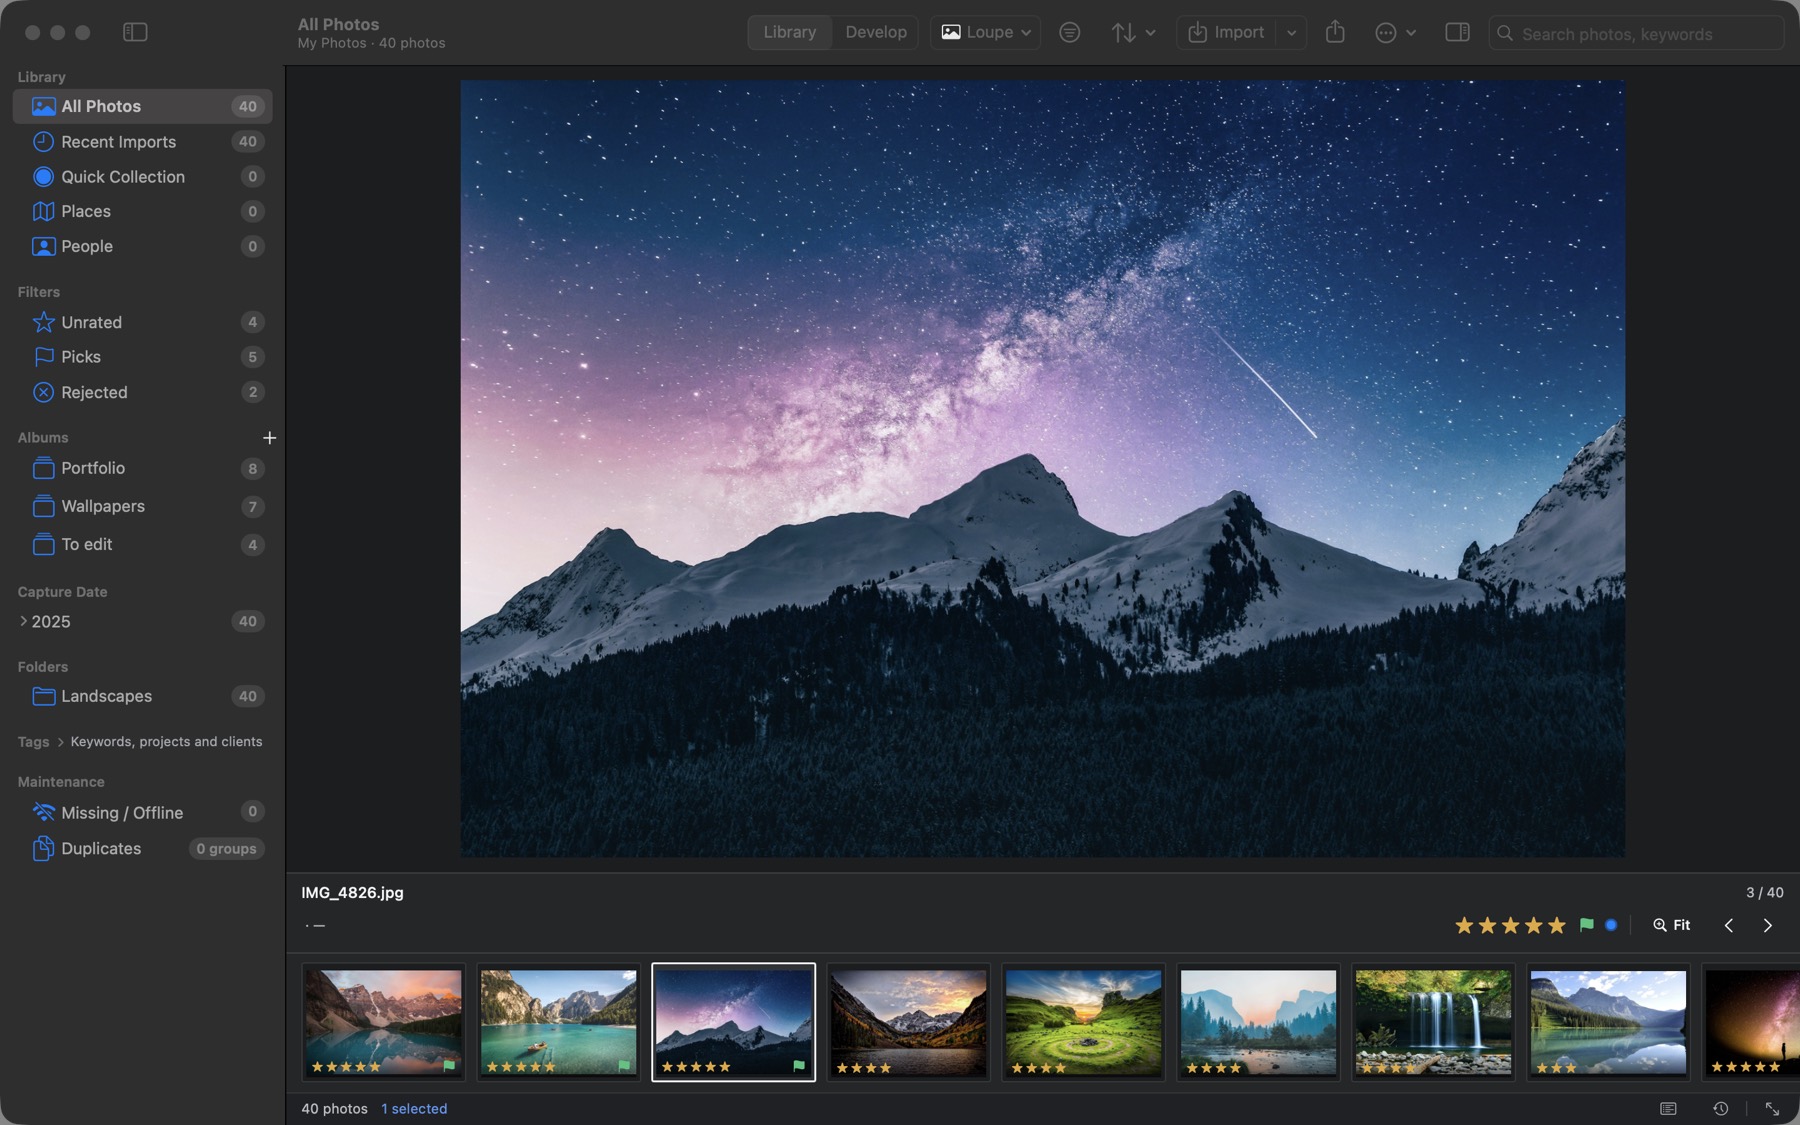Switch to the Develop tab

(876, 32)
